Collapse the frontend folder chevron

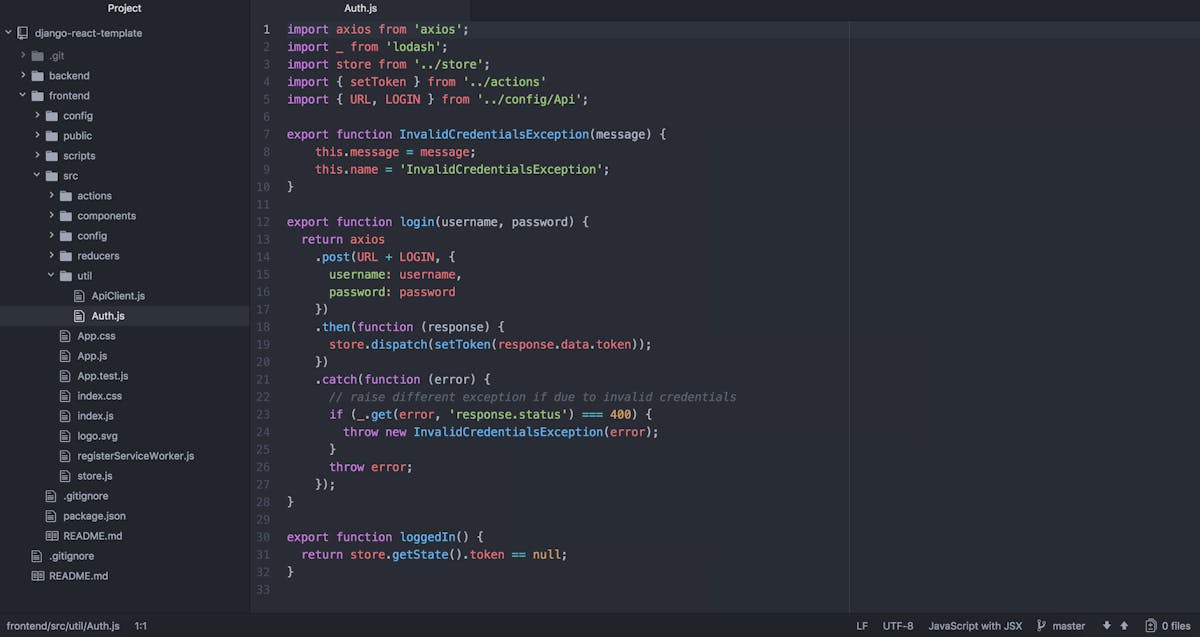23,96
